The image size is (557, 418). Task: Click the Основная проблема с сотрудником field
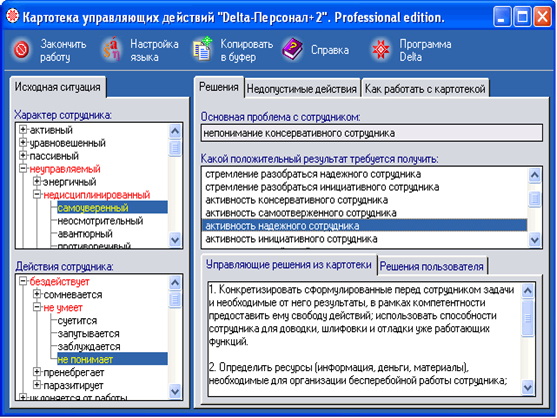371,133
